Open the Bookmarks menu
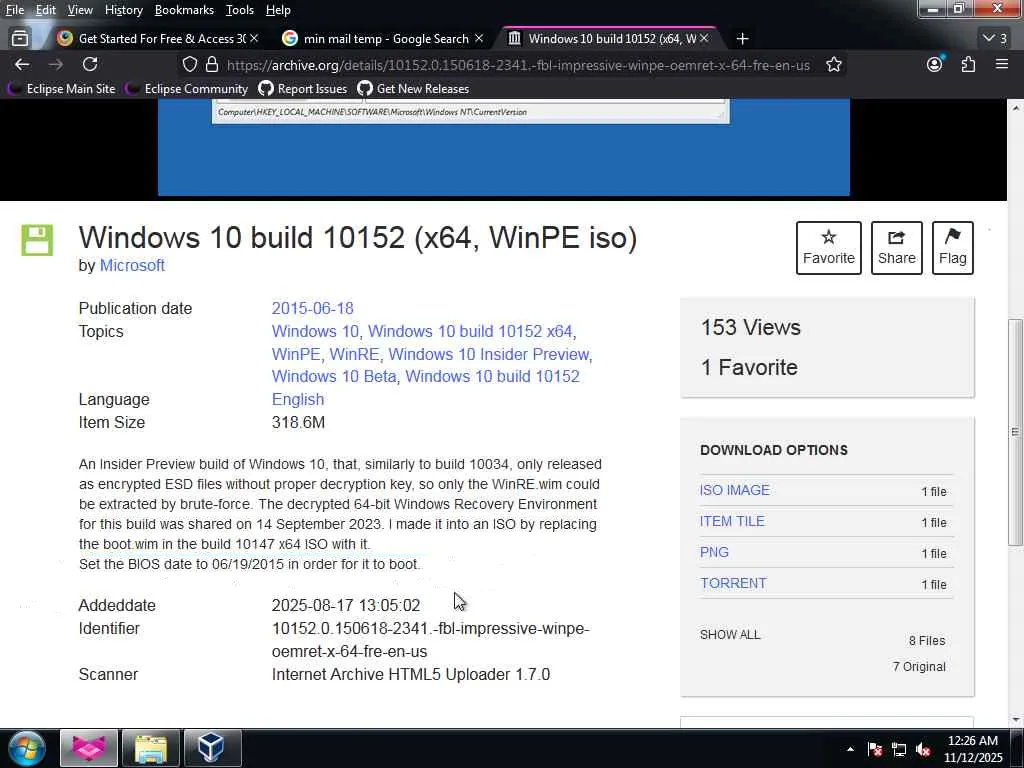This screenshot has height=768, width=1024. point(184,10)
